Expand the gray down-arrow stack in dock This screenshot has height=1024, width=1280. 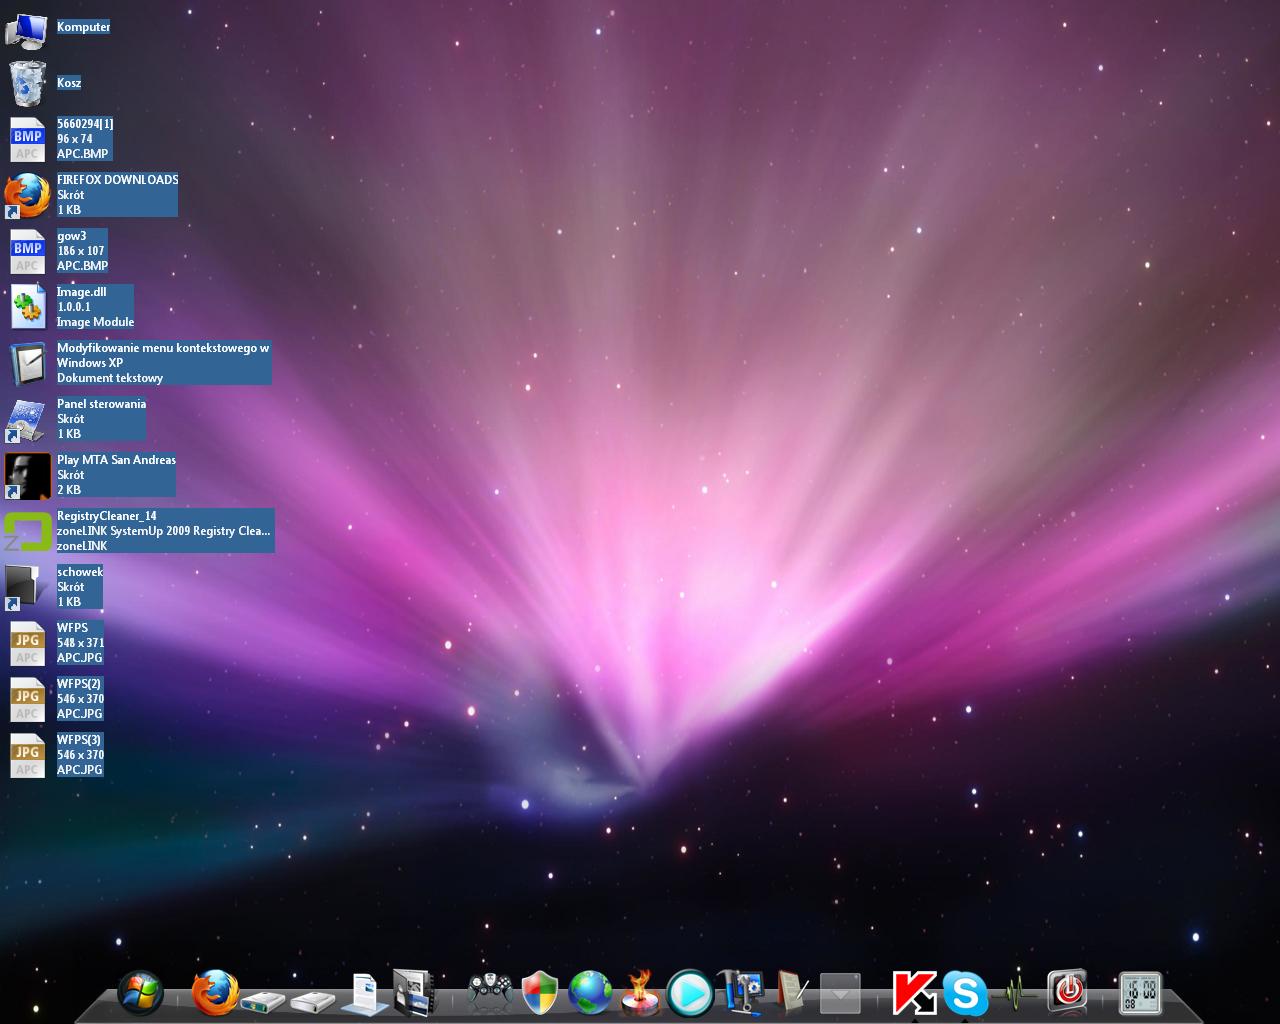[x=840, y=994]
